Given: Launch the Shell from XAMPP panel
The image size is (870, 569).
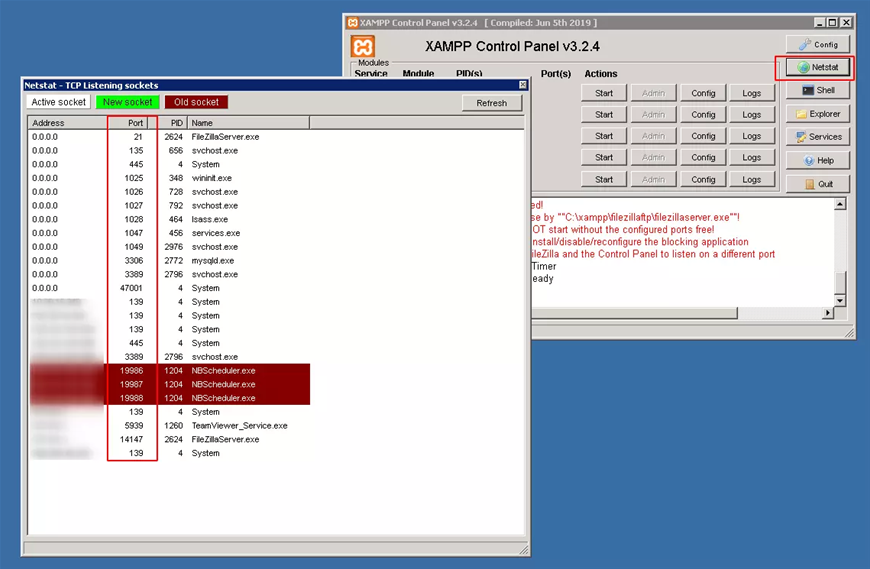Looking at the screenshot, I should pyautogui.click(x=818, y=90).
